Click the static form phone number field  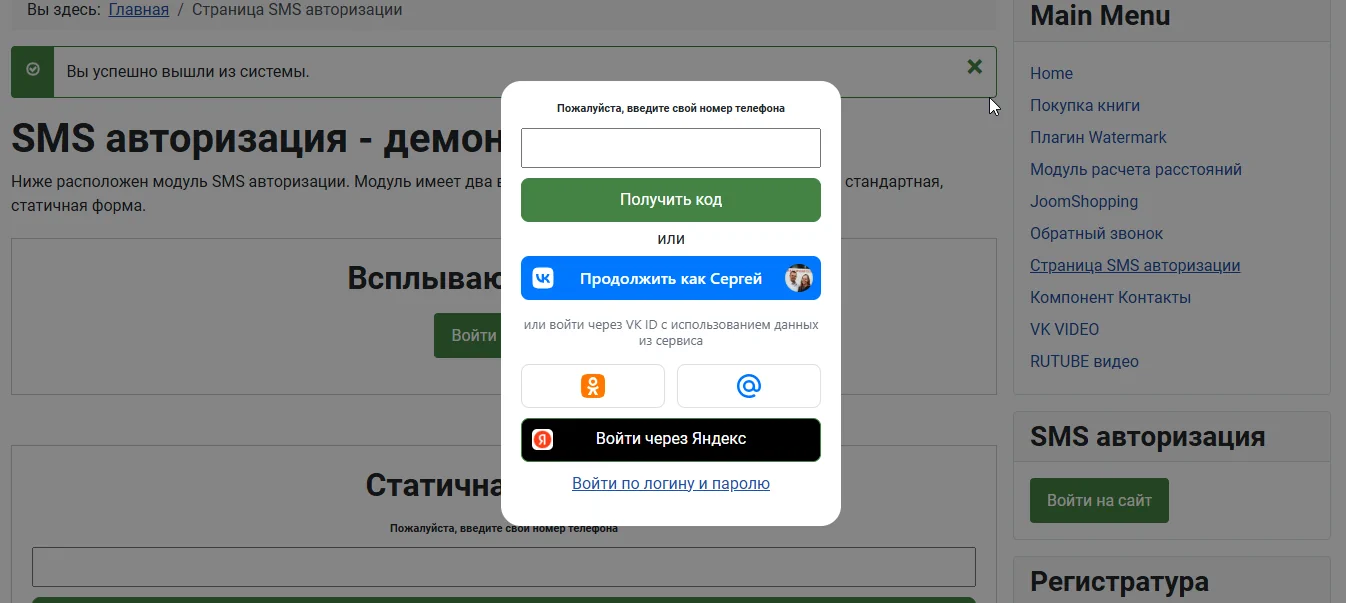504,567
